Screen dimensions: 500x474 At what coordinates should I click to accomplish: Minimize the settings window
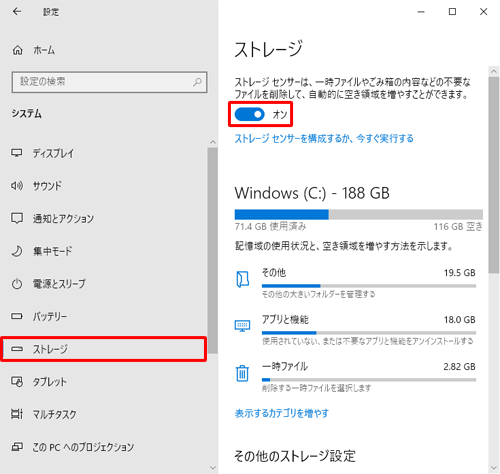421,12
